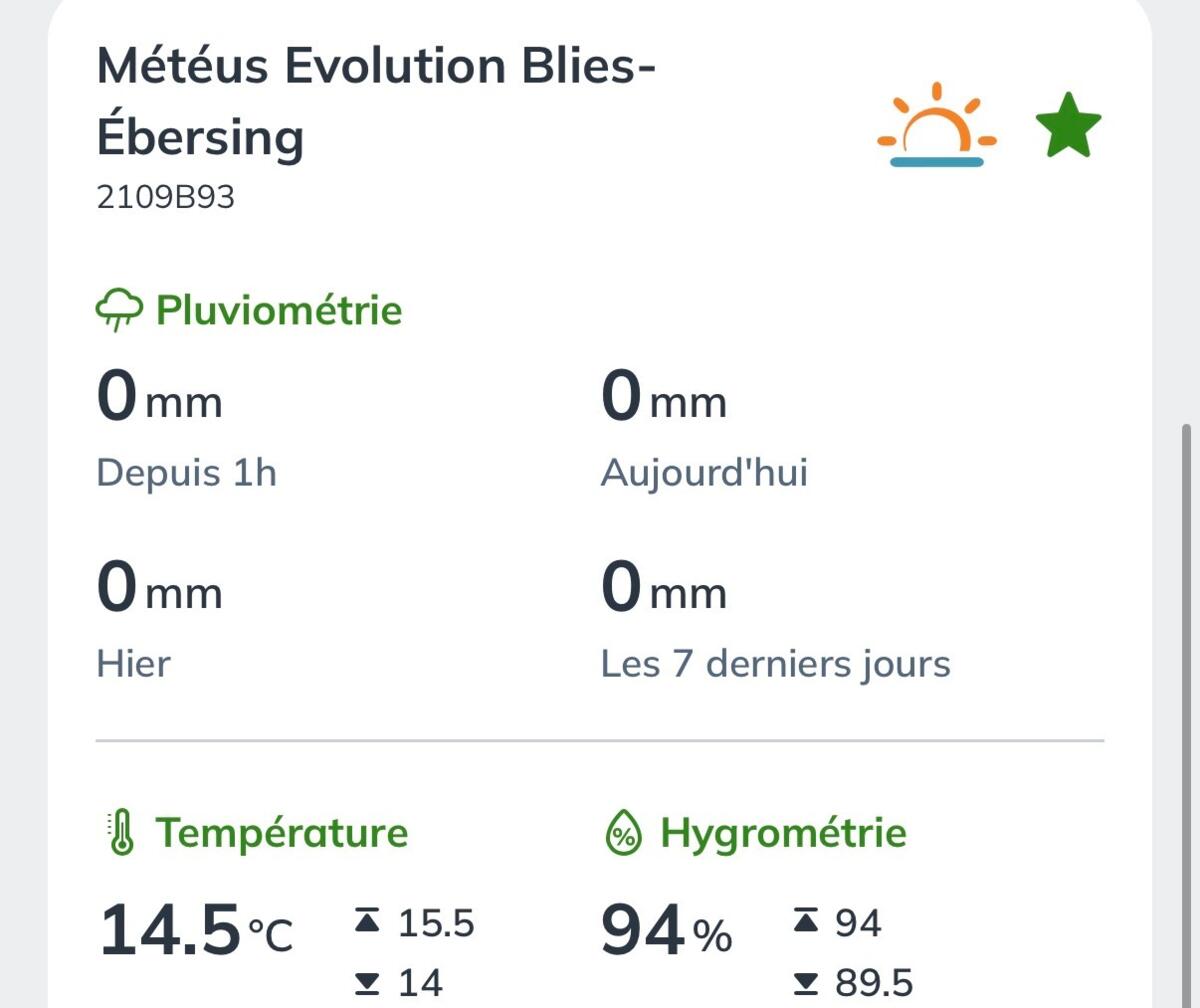
Task: Click the rain cloud Pluviométrie icon
Action: [119, 311]
